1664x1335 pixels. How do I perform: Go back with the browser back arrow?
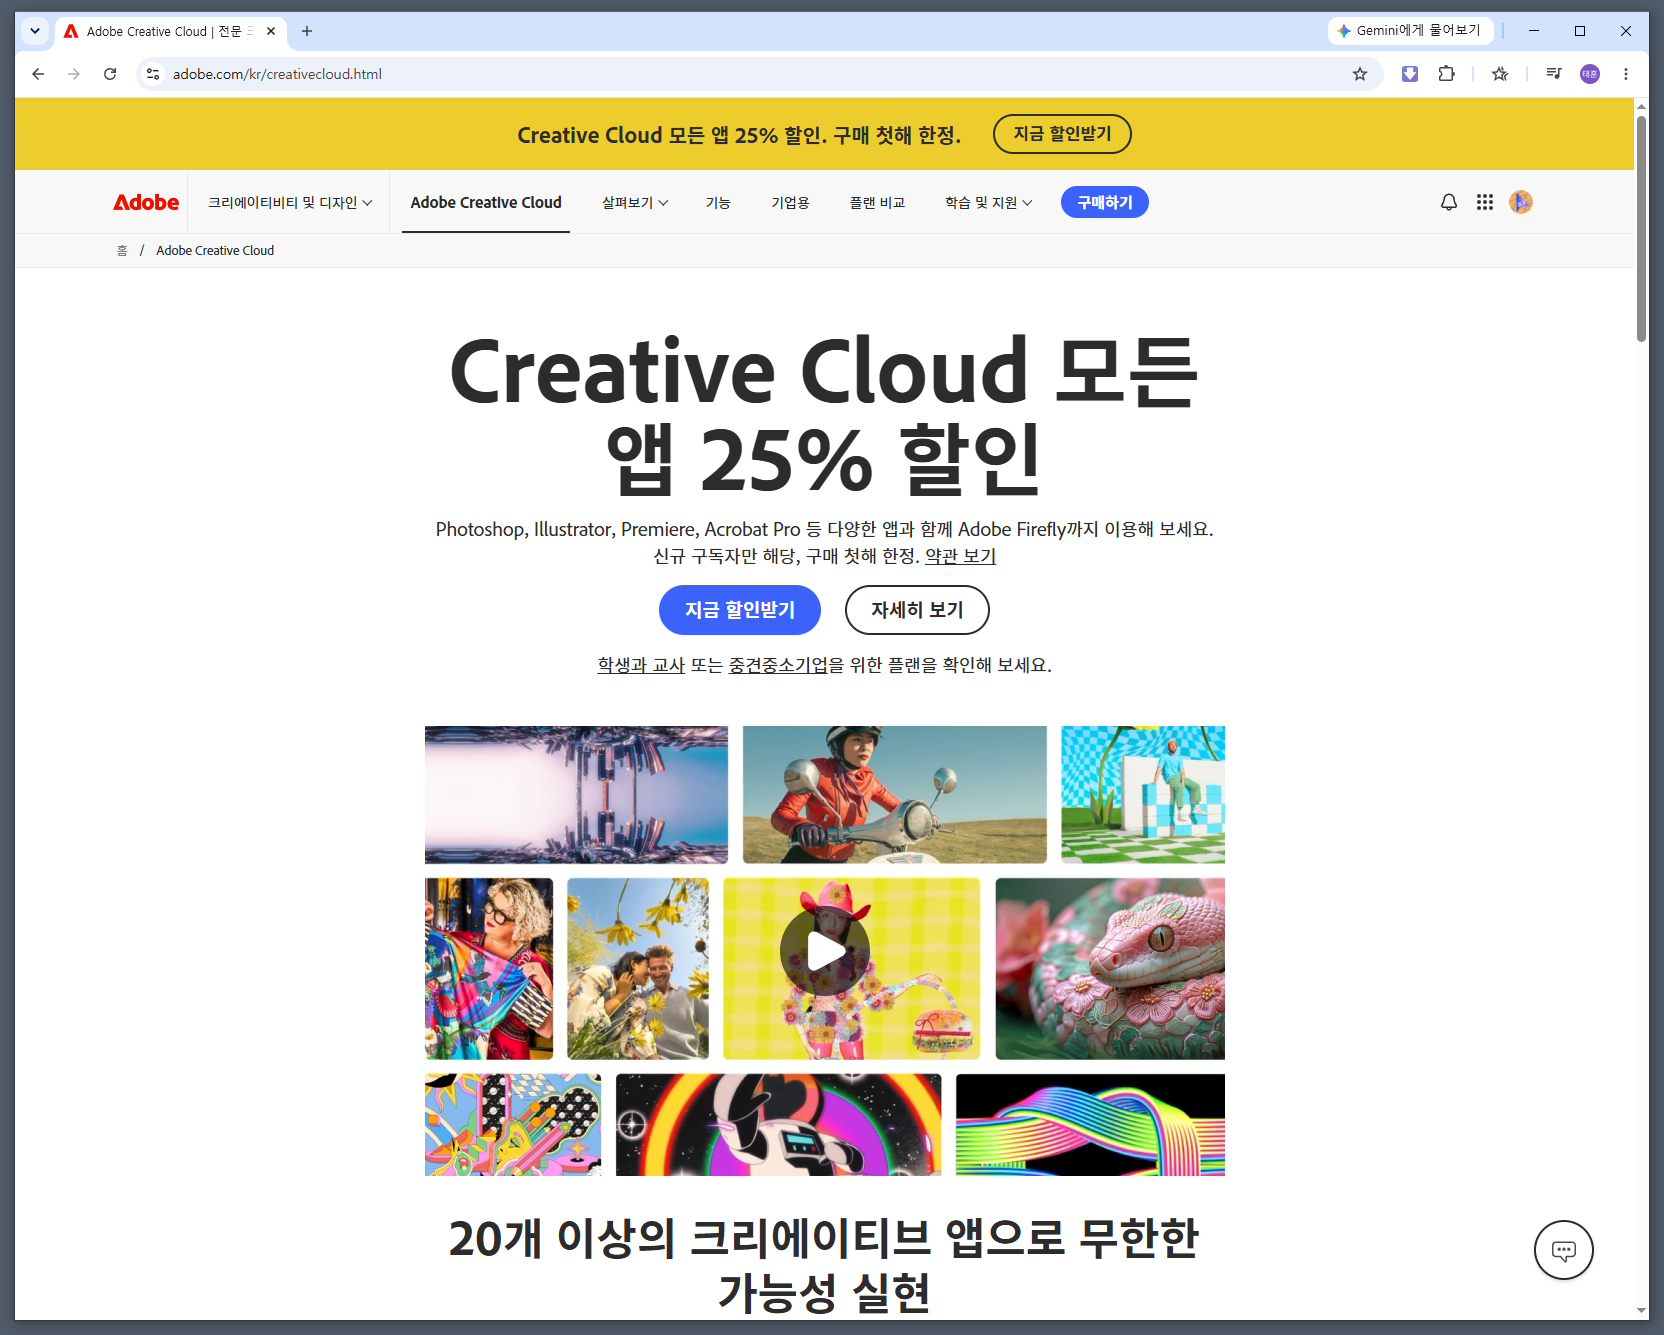tap(38, 74)
